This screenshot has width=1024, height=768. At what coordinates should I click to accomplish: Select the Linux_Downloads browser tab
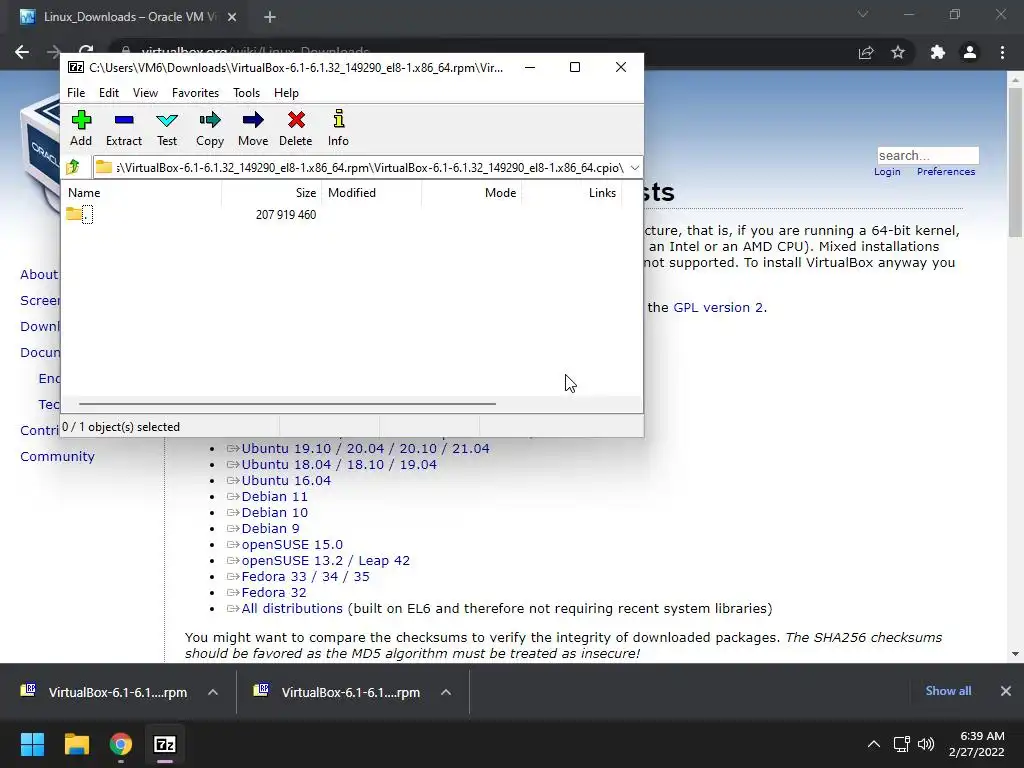tap(129, 17)
